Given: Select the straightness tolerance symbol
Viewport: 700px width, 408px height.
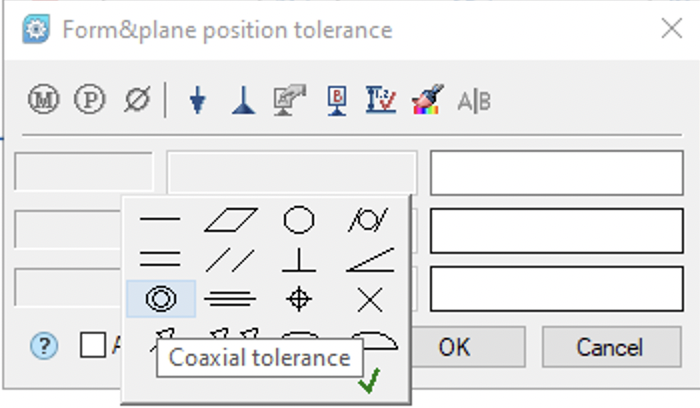Looking at the screenshot, I should [160, 219].
